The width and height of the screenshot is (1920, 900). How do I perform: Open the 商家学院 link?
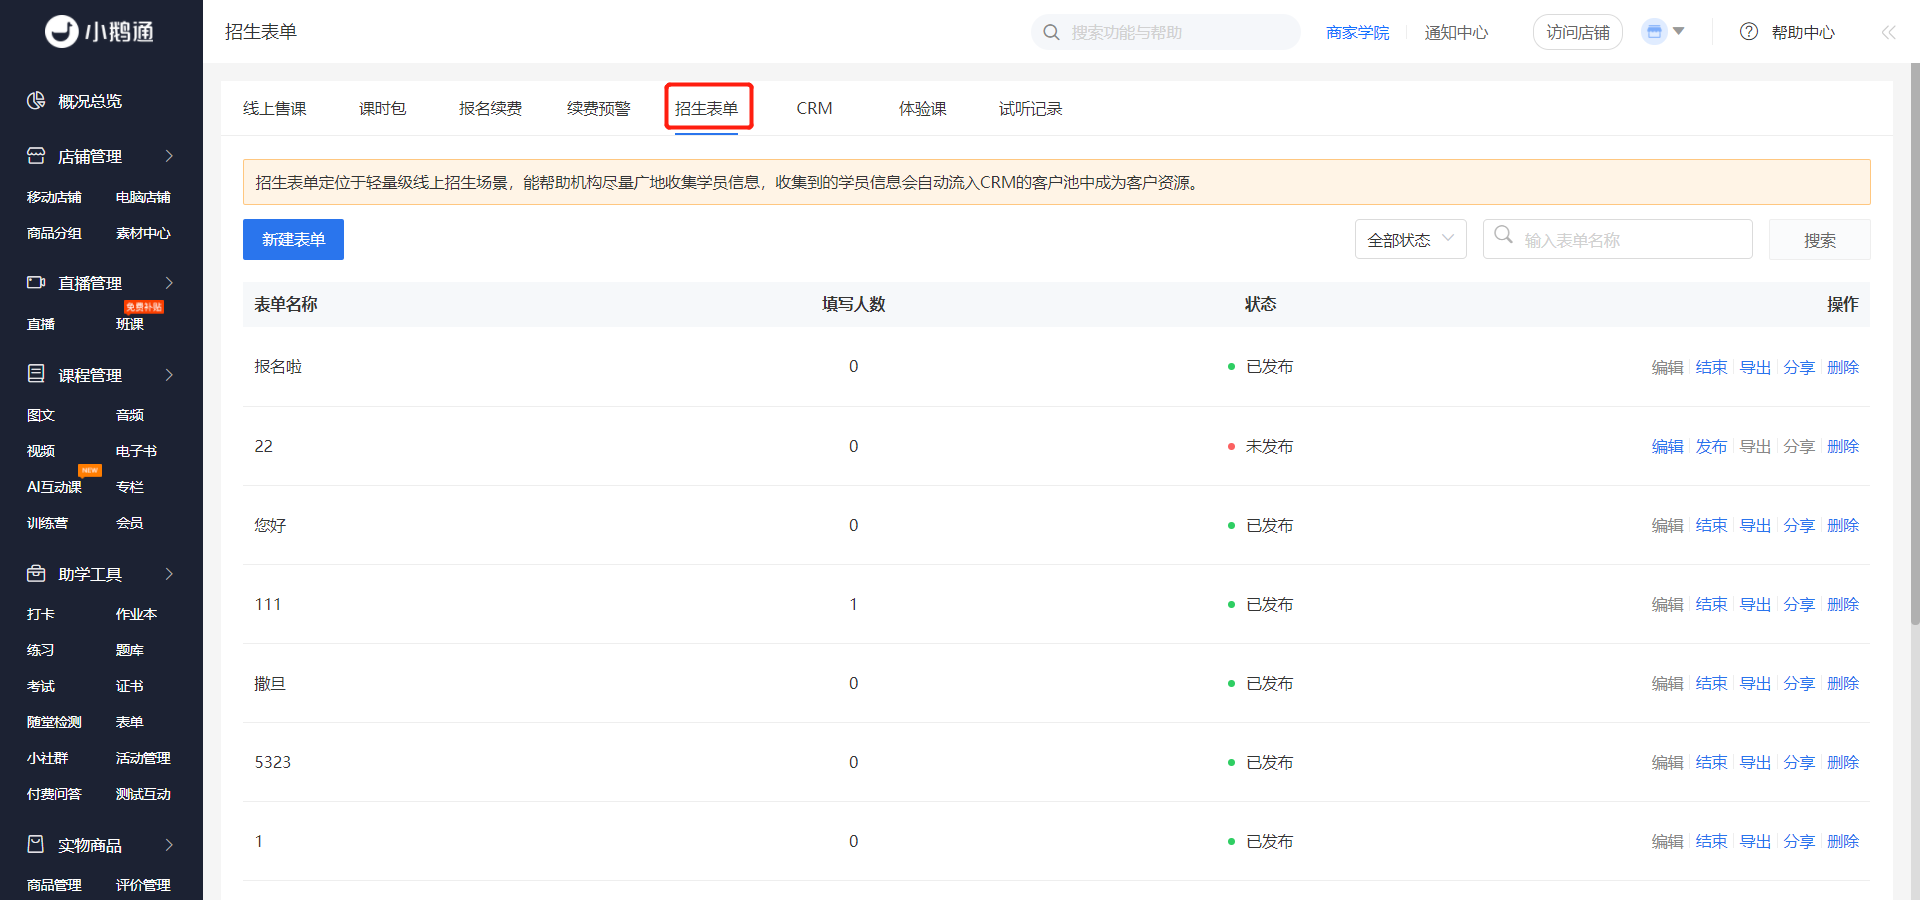(x=1358, y=32)
